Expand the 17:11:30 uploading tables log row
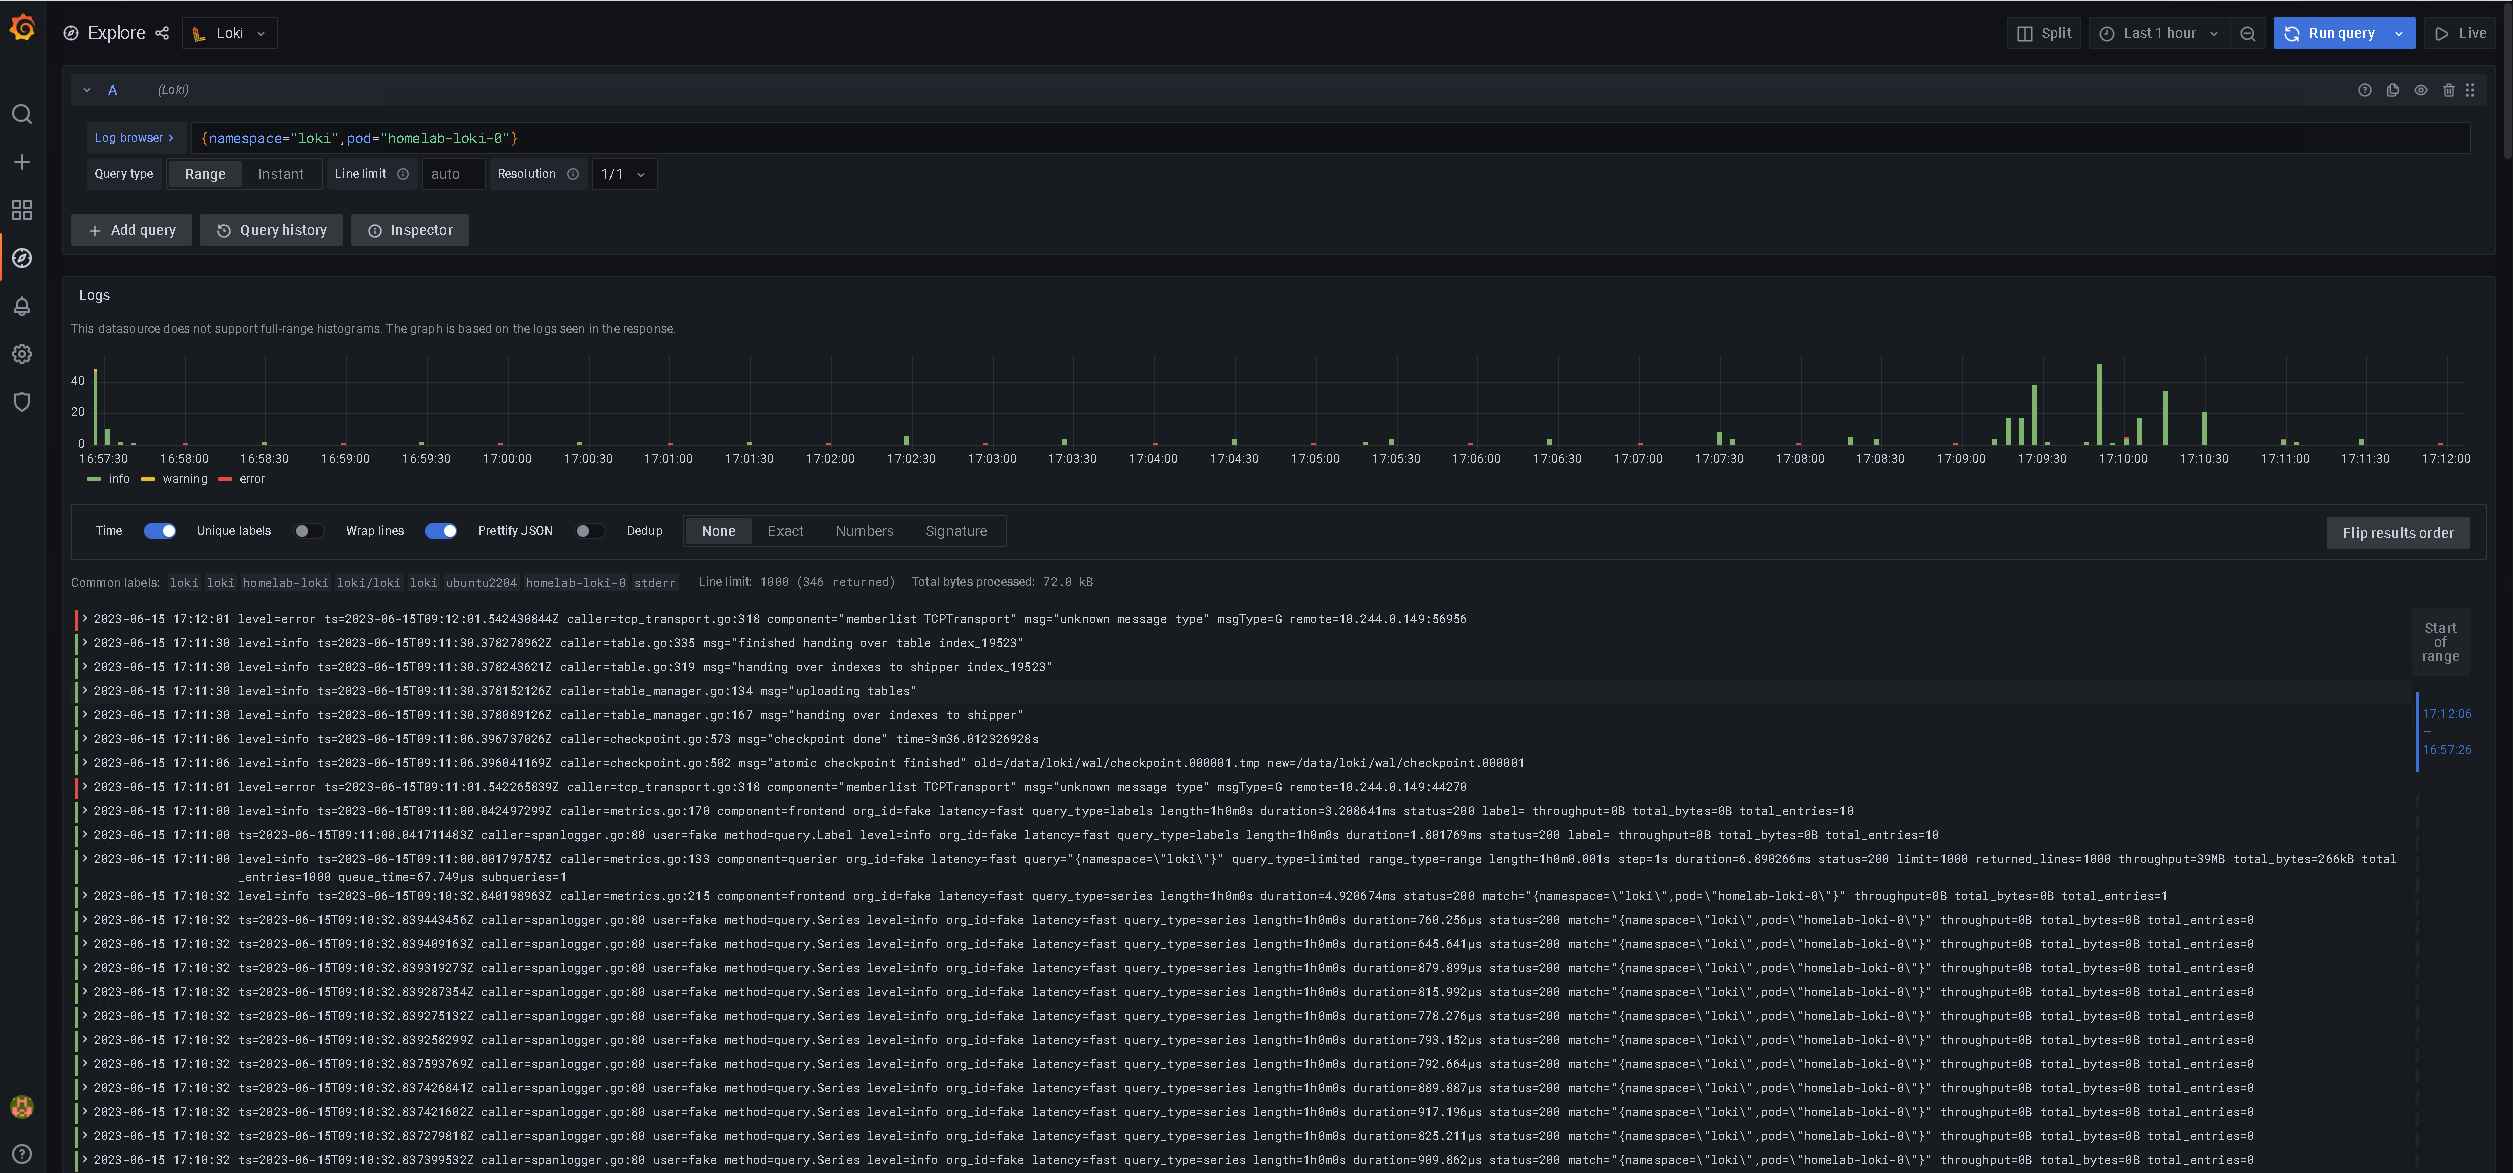Screen dimensions: 2513x1173 [85, 691]
